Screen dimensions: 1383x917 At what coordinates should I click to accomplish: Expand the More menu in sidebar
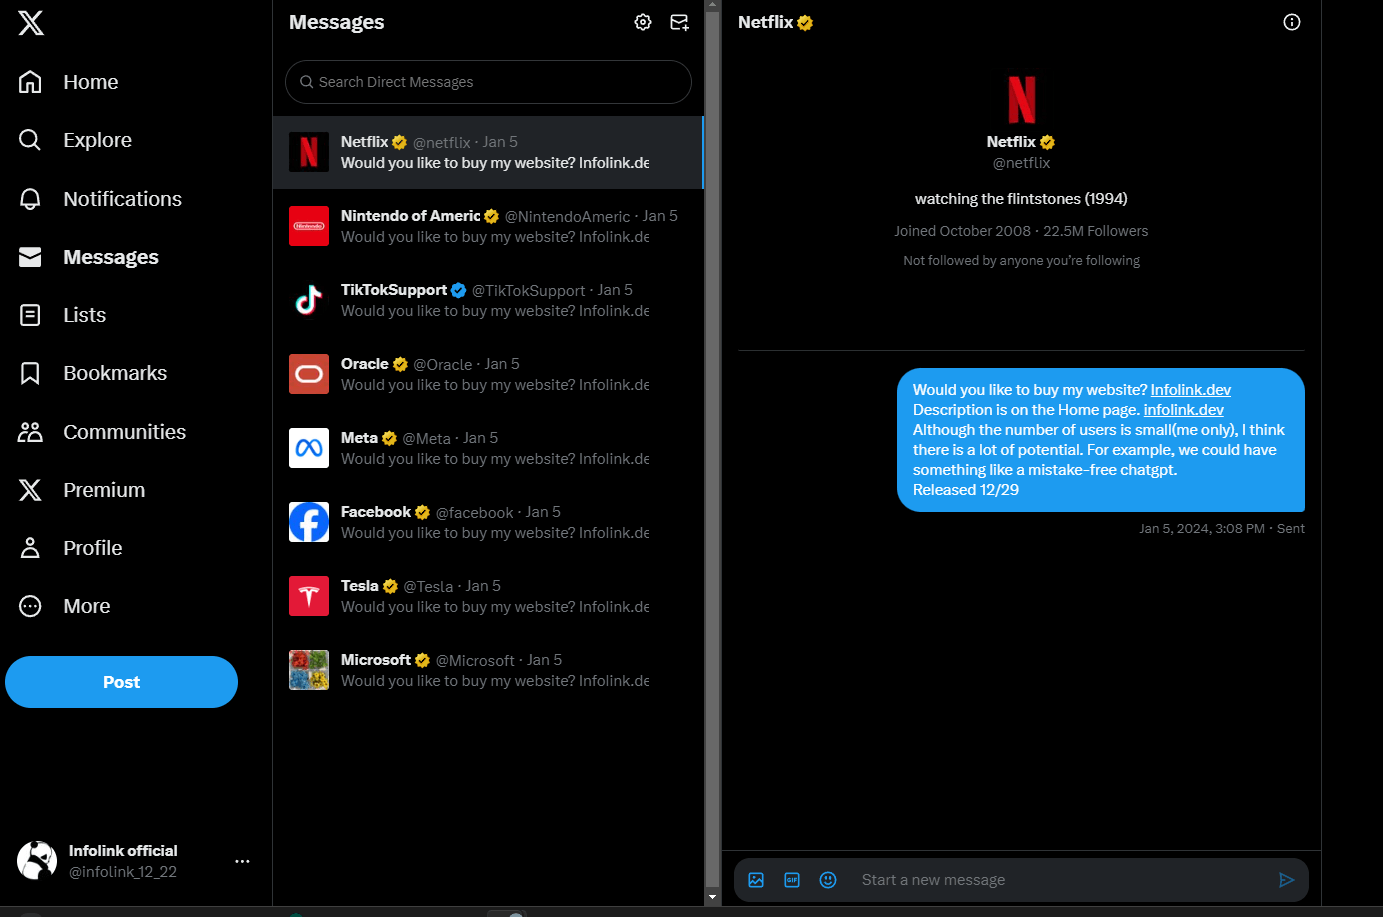[65, 606]
